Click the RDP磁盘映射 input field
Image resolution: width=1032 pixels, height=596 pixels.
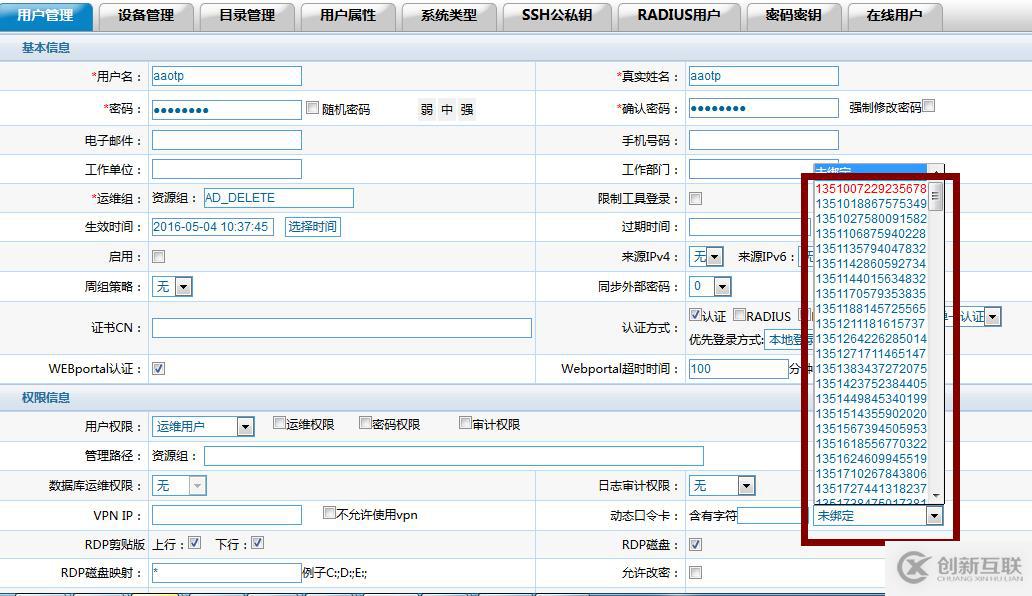(x=226, y=572)
